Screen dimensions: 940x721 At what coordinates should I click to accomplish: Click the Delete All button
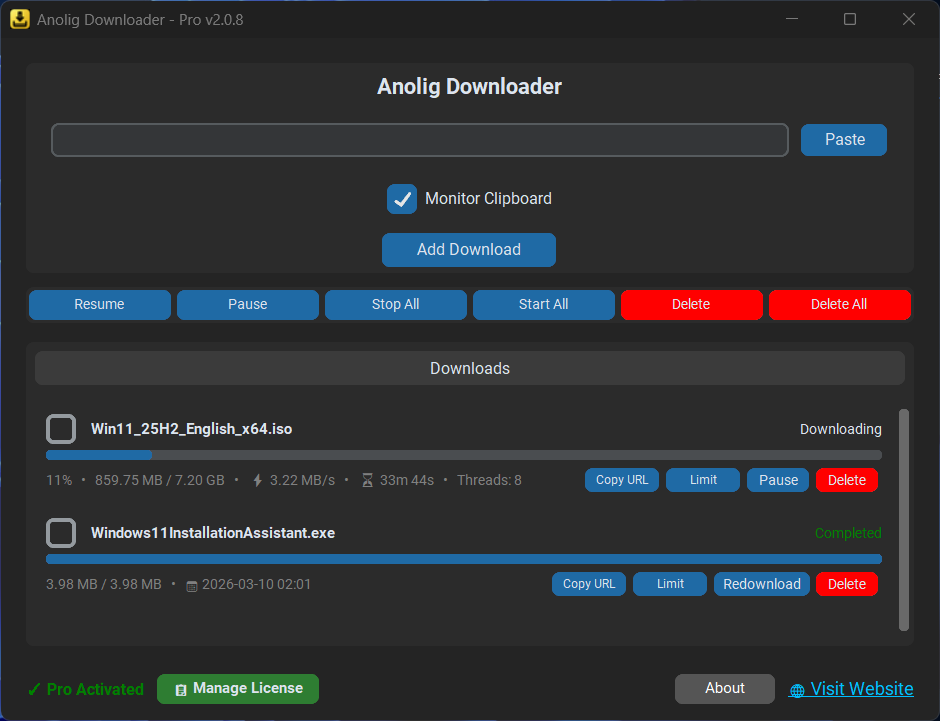839,304
